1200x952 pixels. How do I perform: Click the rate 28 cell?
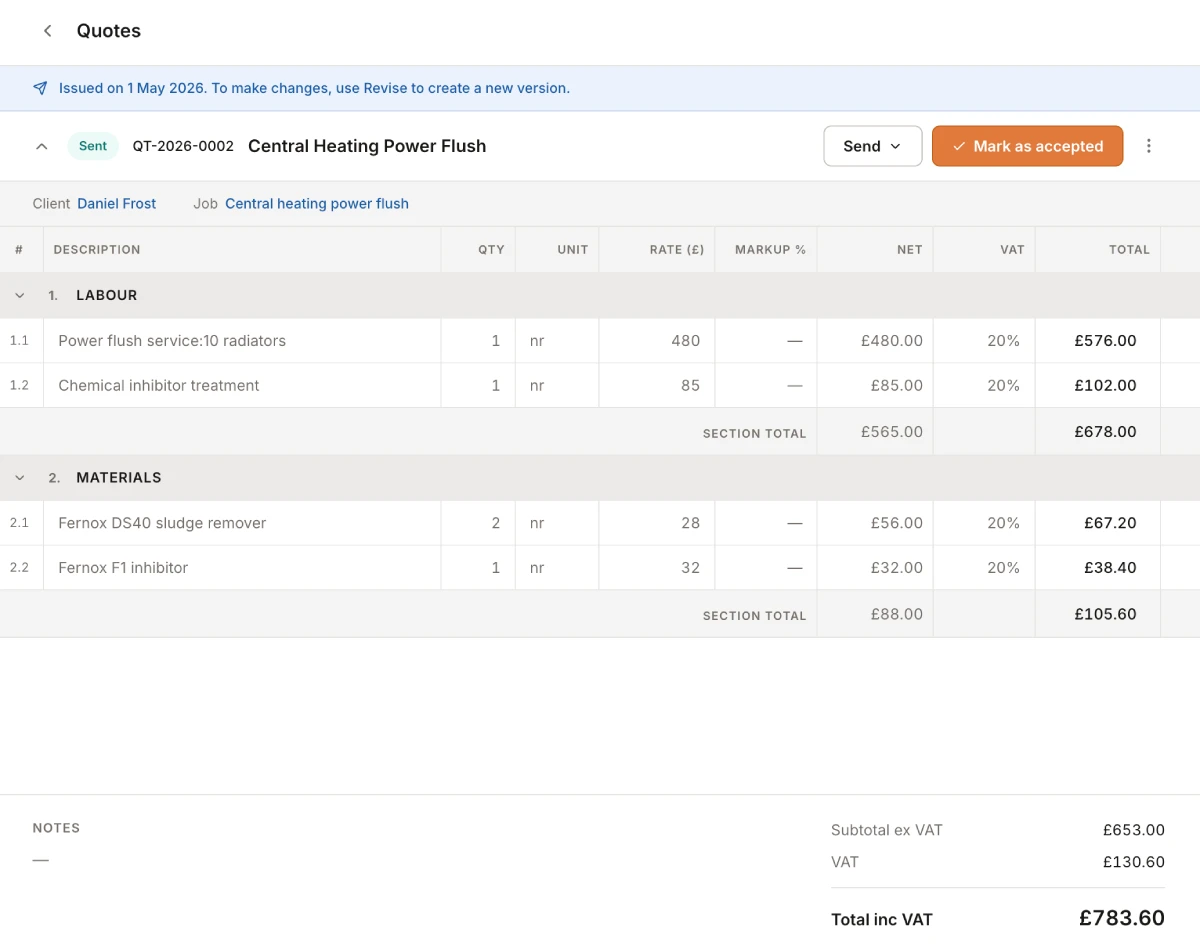(658, 523)
